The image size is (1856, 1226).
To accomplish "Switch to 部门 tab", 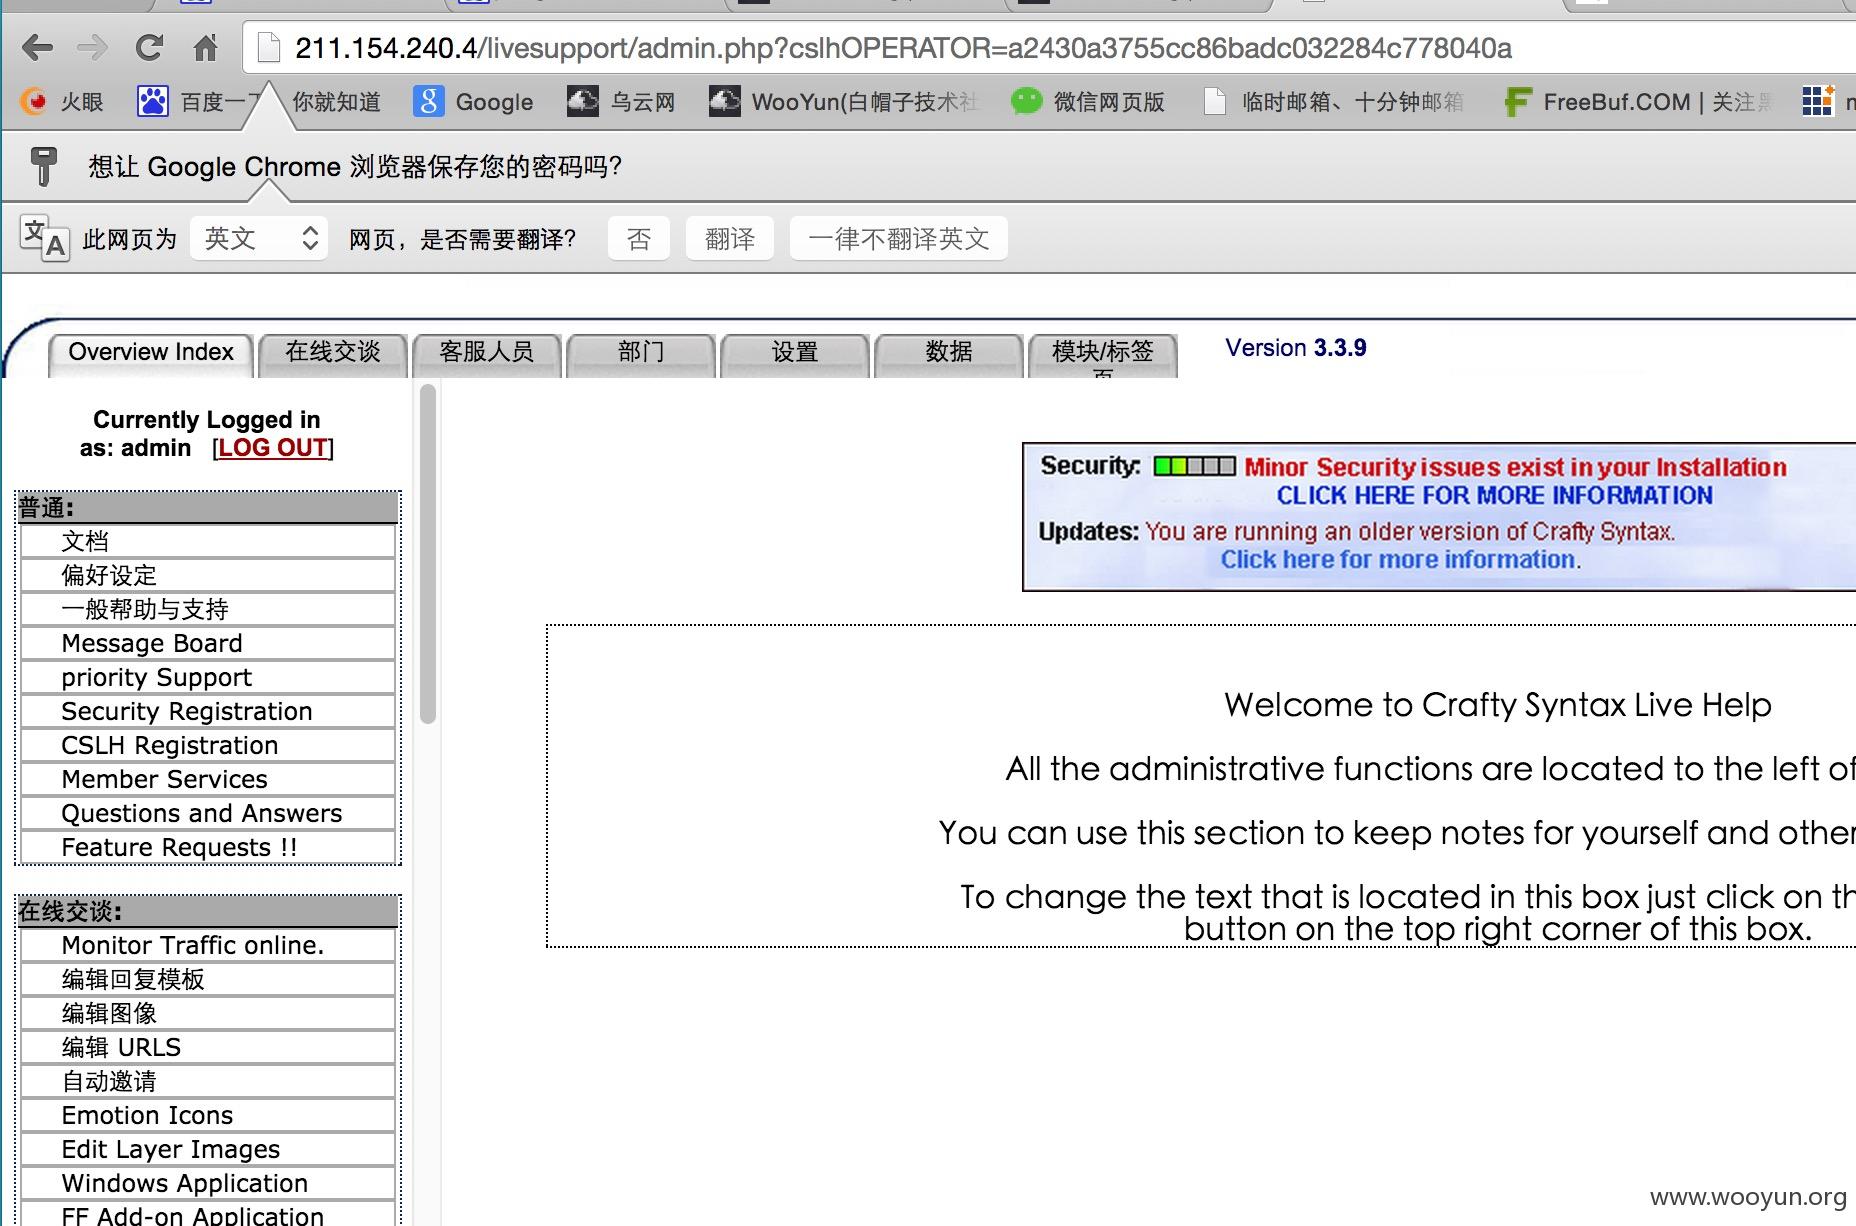I will pos(641,353).
